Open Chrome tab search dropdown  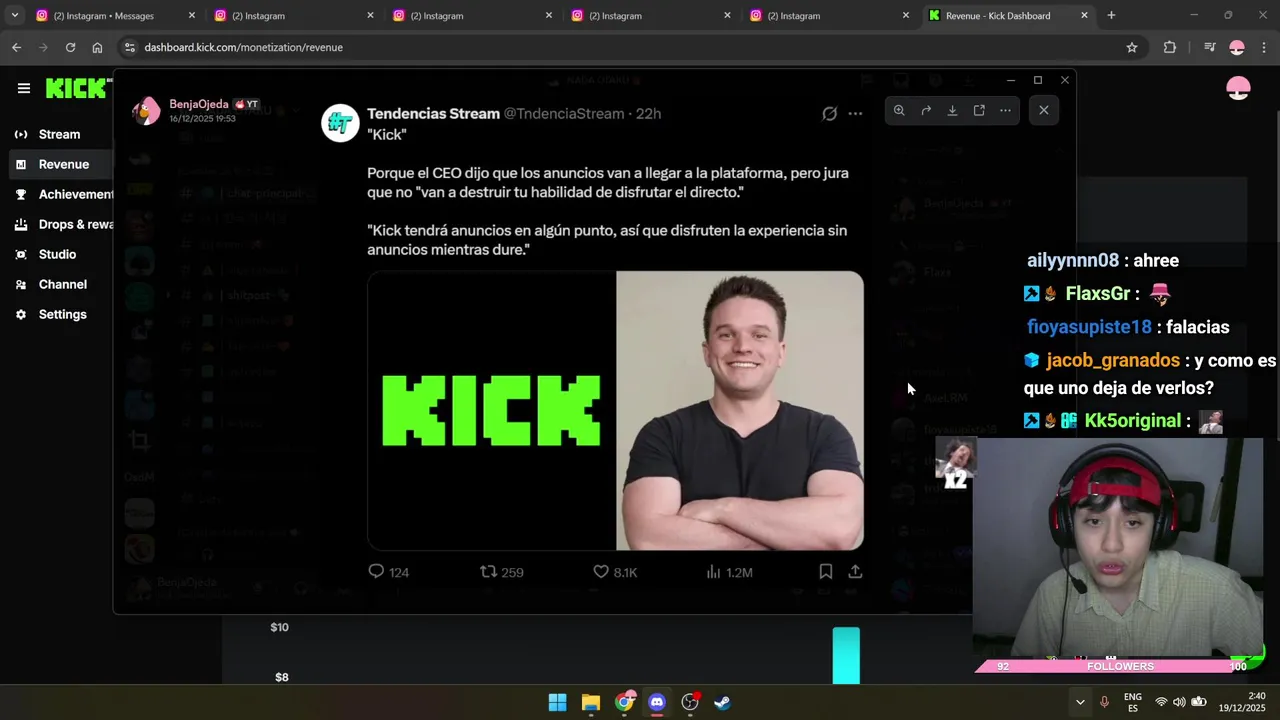pyautogui.click(x=14, y=16)
